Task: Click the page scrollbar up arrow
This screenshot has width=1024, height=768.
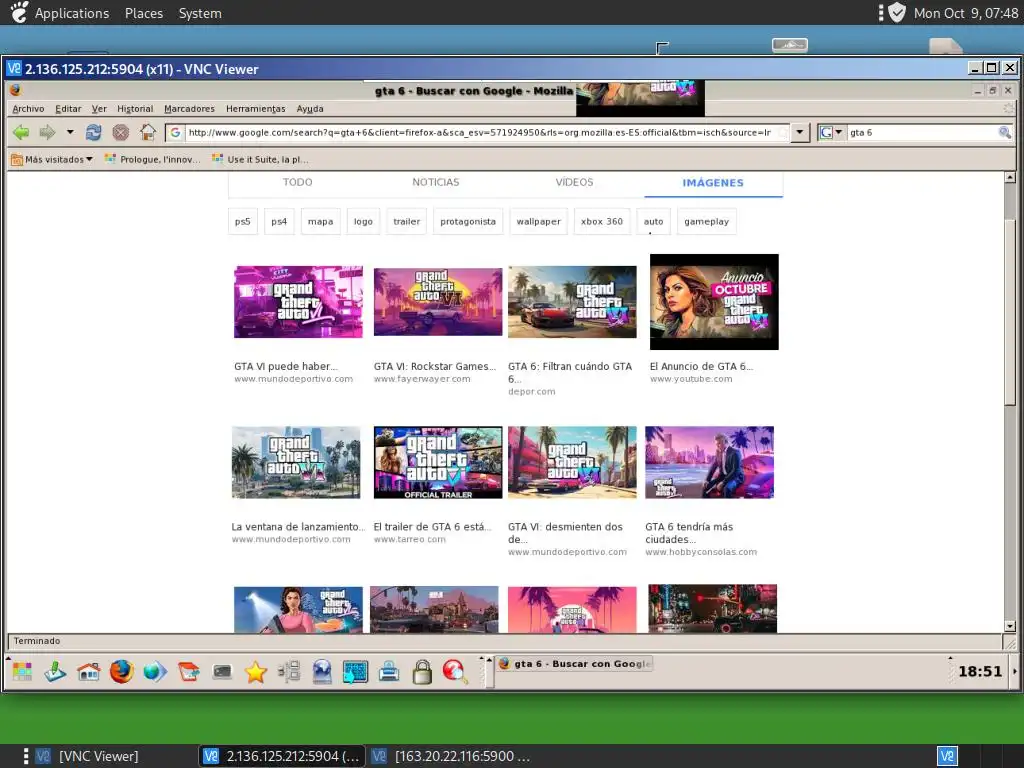Action: (x=1010, y=177)
